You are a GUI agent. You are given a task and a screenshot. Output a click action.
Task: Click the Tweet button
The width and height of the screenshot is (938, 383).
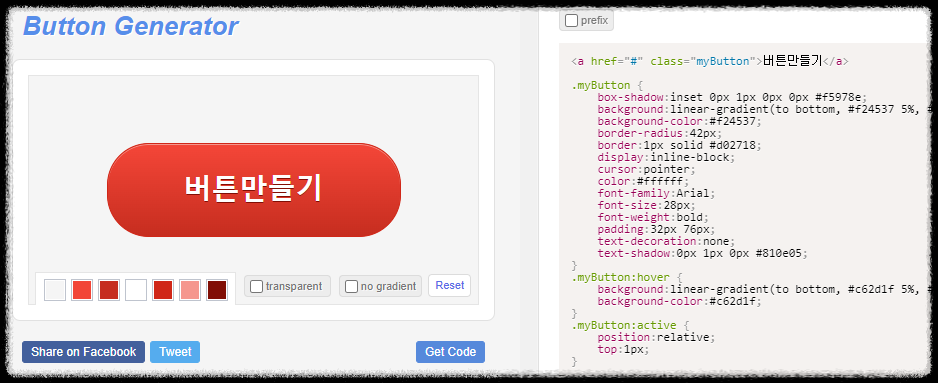[x=175, y=352]
